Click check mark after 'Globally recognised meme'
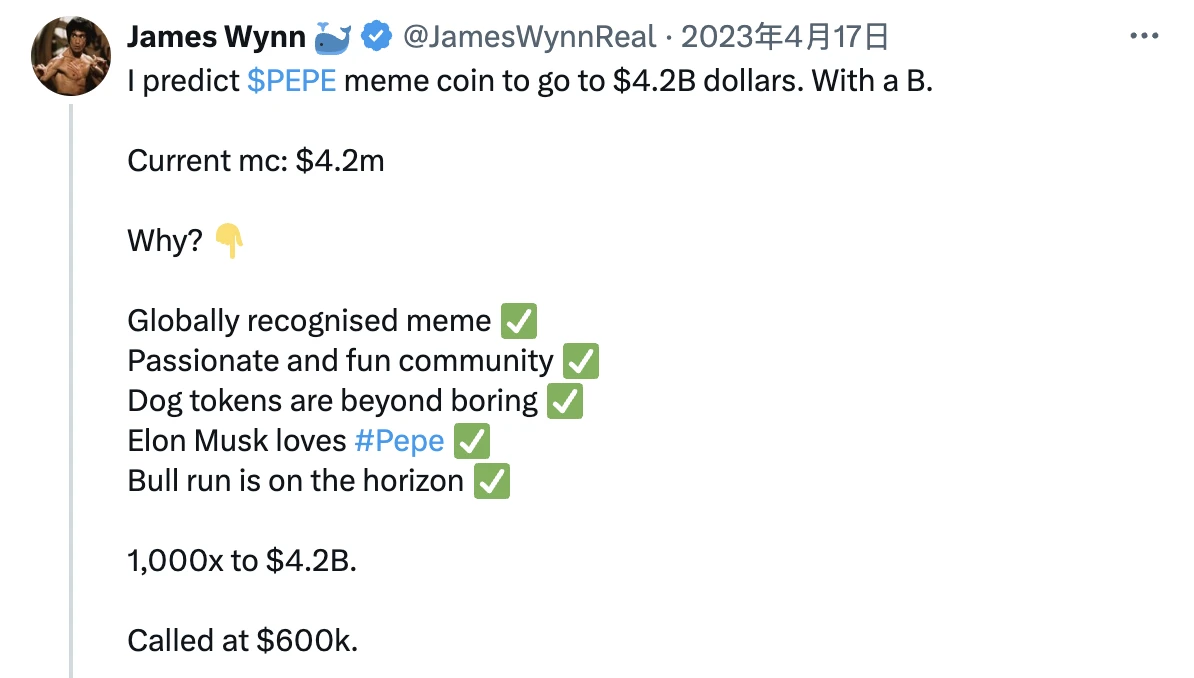 (518, 321)
